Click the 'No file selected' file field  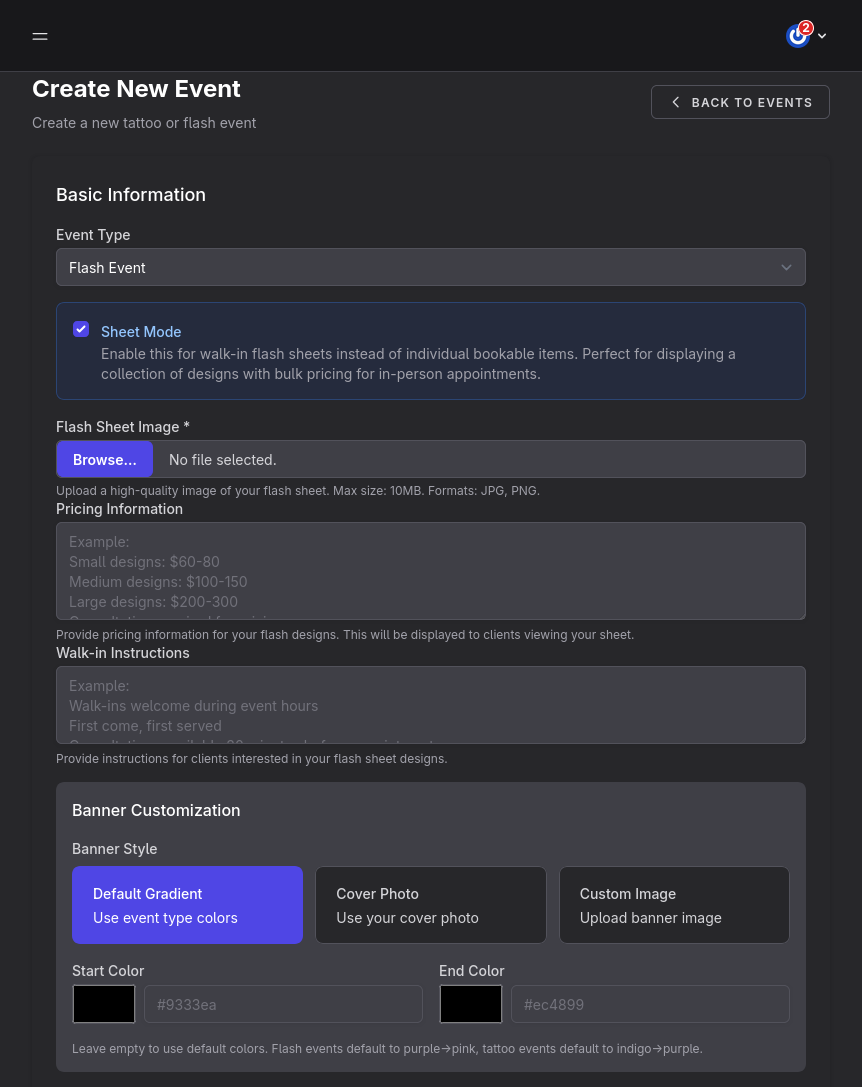click(x=478, y=459)
